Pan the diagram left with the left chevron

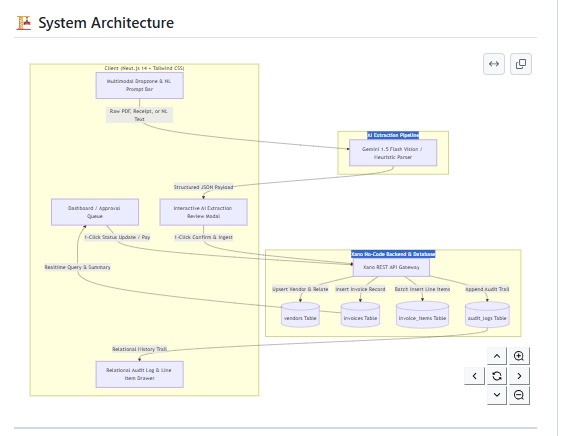(475, 376)
